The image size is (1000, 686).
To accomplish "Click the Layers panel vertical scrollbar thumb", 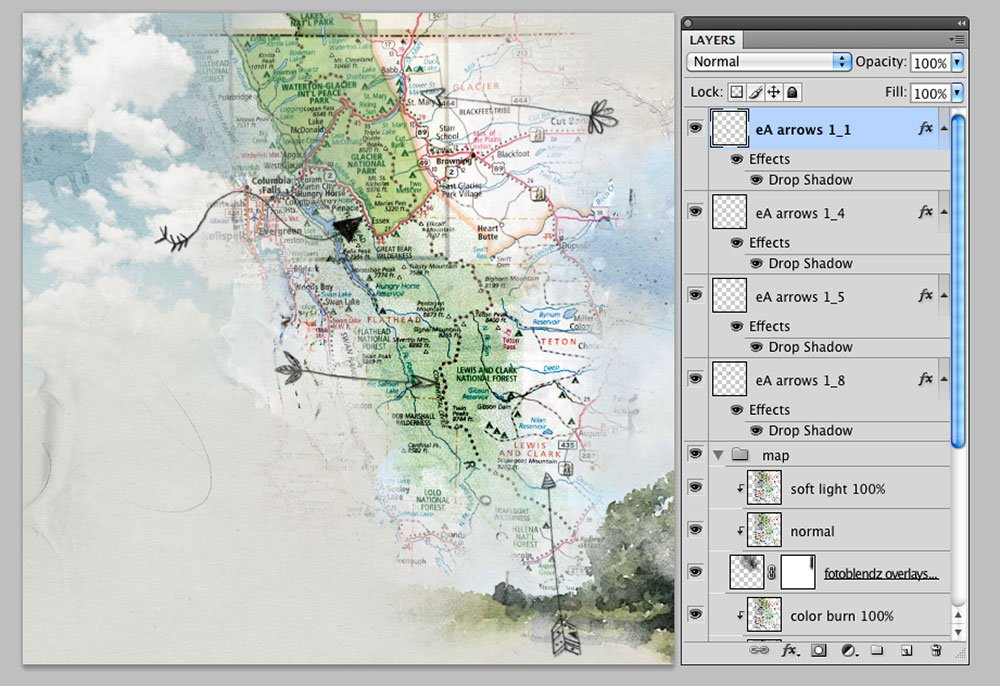I will [957, 281].
